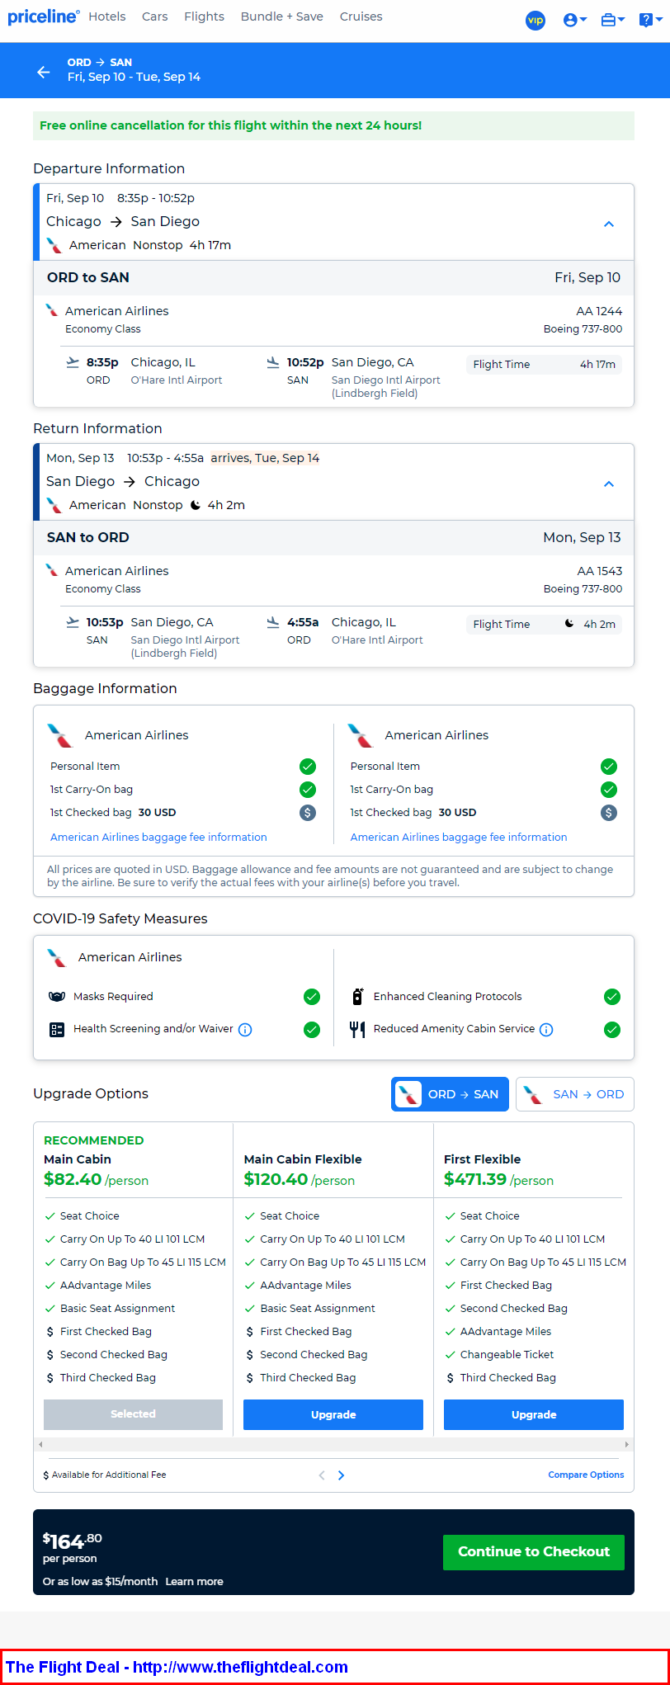
Task: Open the trips briefcase icon menu
Action: [611, 20]
